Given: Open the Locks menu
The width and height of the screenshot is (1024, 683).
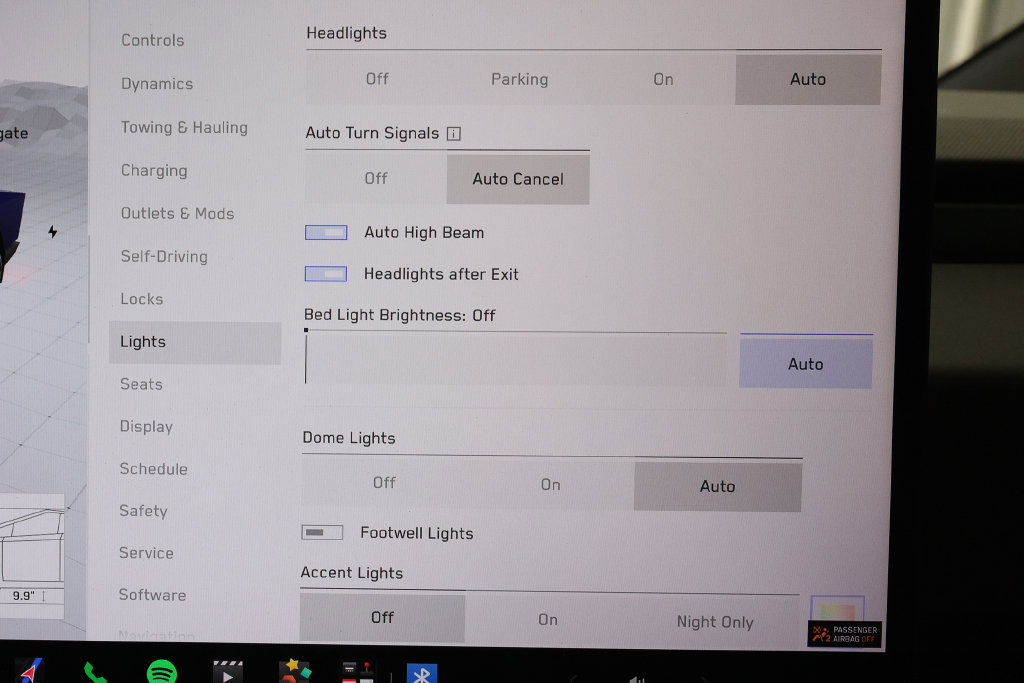Looking at the screenshot, I should tap(142, 299).
